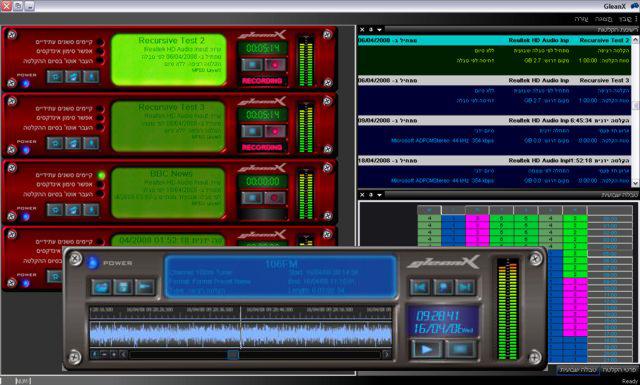The width and height of the screenshot is (640, 385).
Task: Open dropdown arrow of recordings list panel
Action: pos(380,30)
